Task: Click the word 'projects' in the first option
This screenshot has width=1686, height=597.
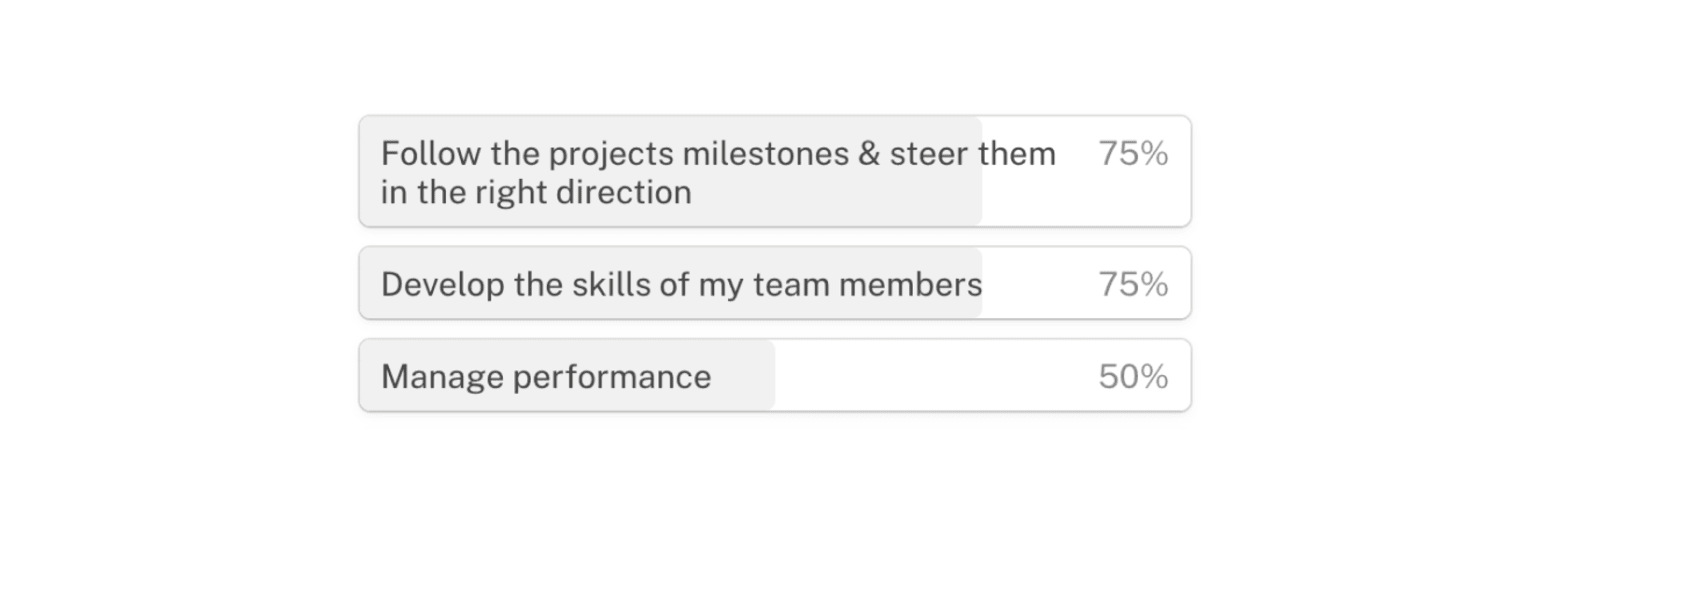Action: [x=611, y=154]
